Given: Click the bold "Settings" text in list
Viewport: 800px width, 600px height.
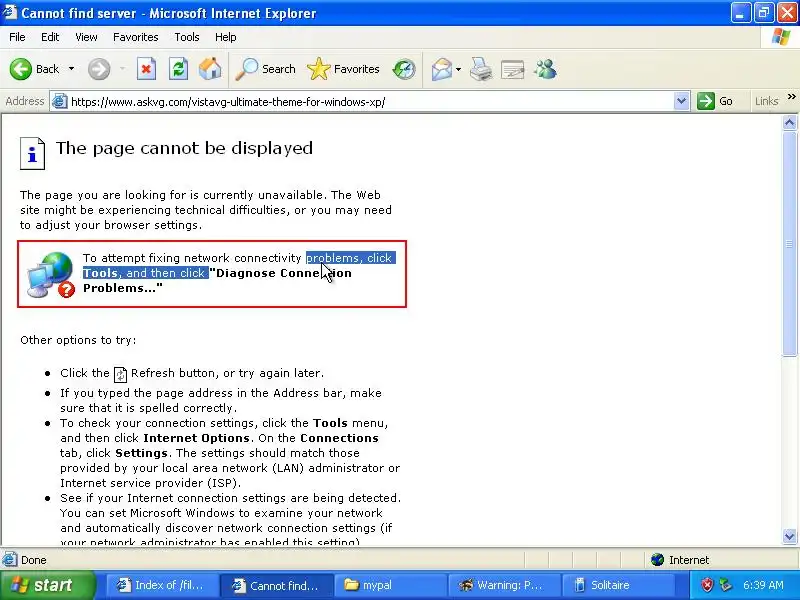Looking at the screenshot, I should click(x=141, y=453).
